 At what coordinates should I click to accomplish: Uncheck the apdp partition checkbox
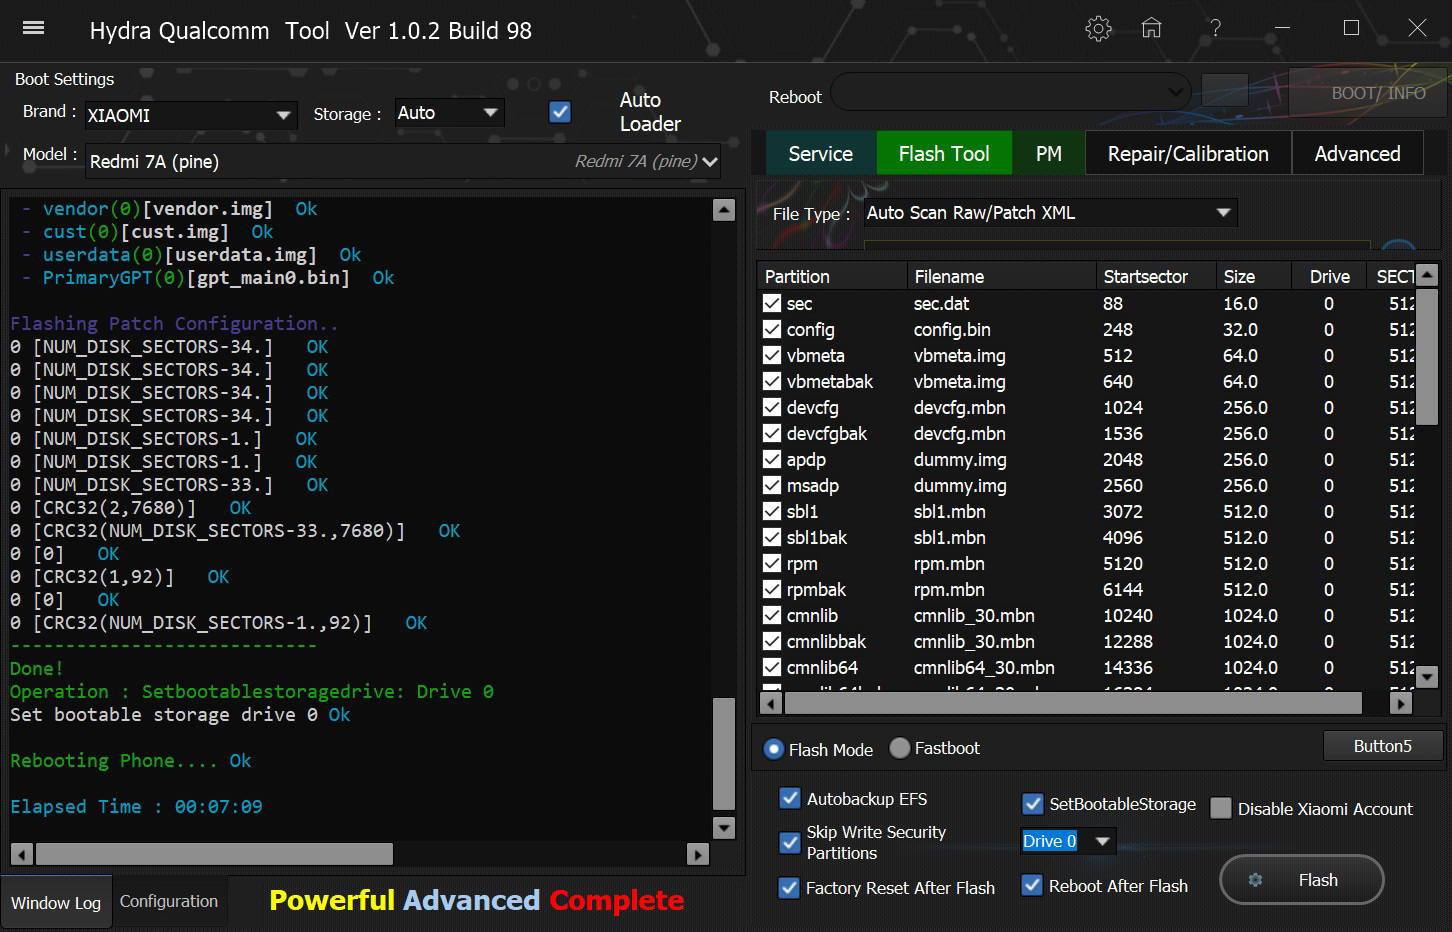point(772,459)
